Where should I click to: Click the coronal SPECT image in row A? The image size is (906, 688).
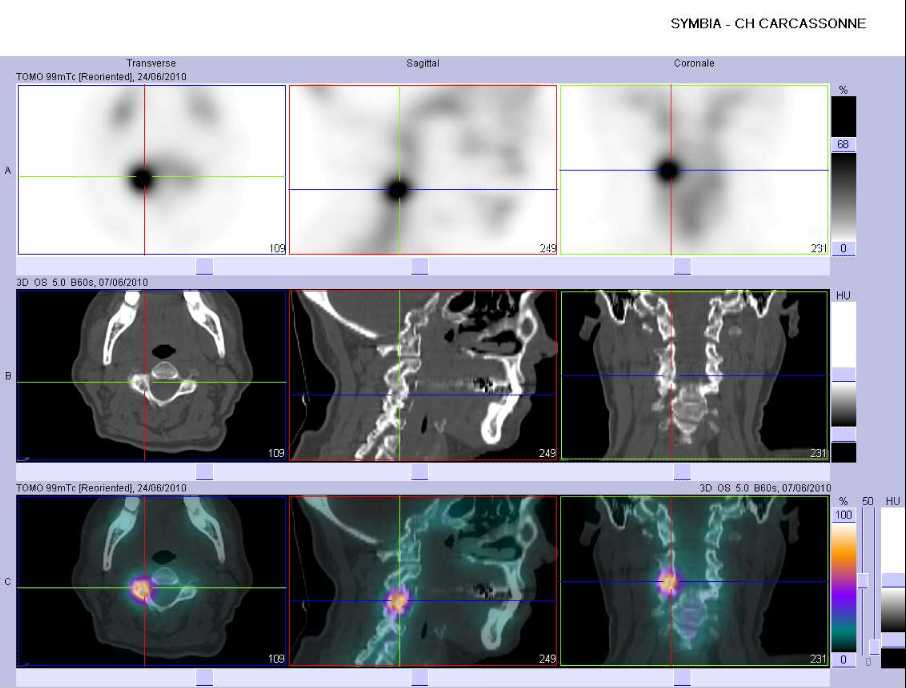[694, 170]
